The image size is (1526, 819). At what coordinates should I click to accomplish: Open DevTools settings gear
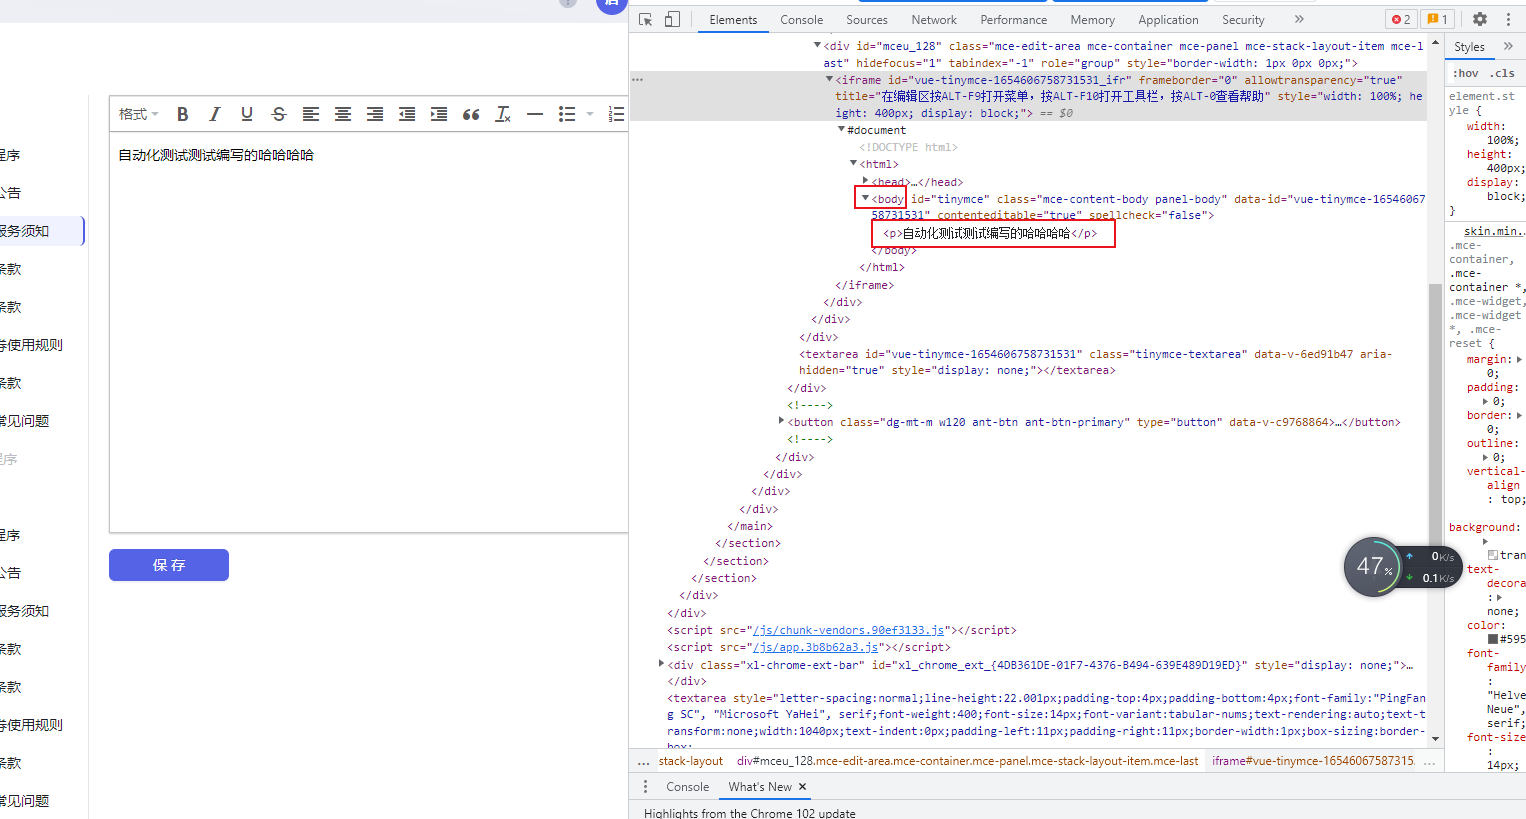pos(1480,19)
